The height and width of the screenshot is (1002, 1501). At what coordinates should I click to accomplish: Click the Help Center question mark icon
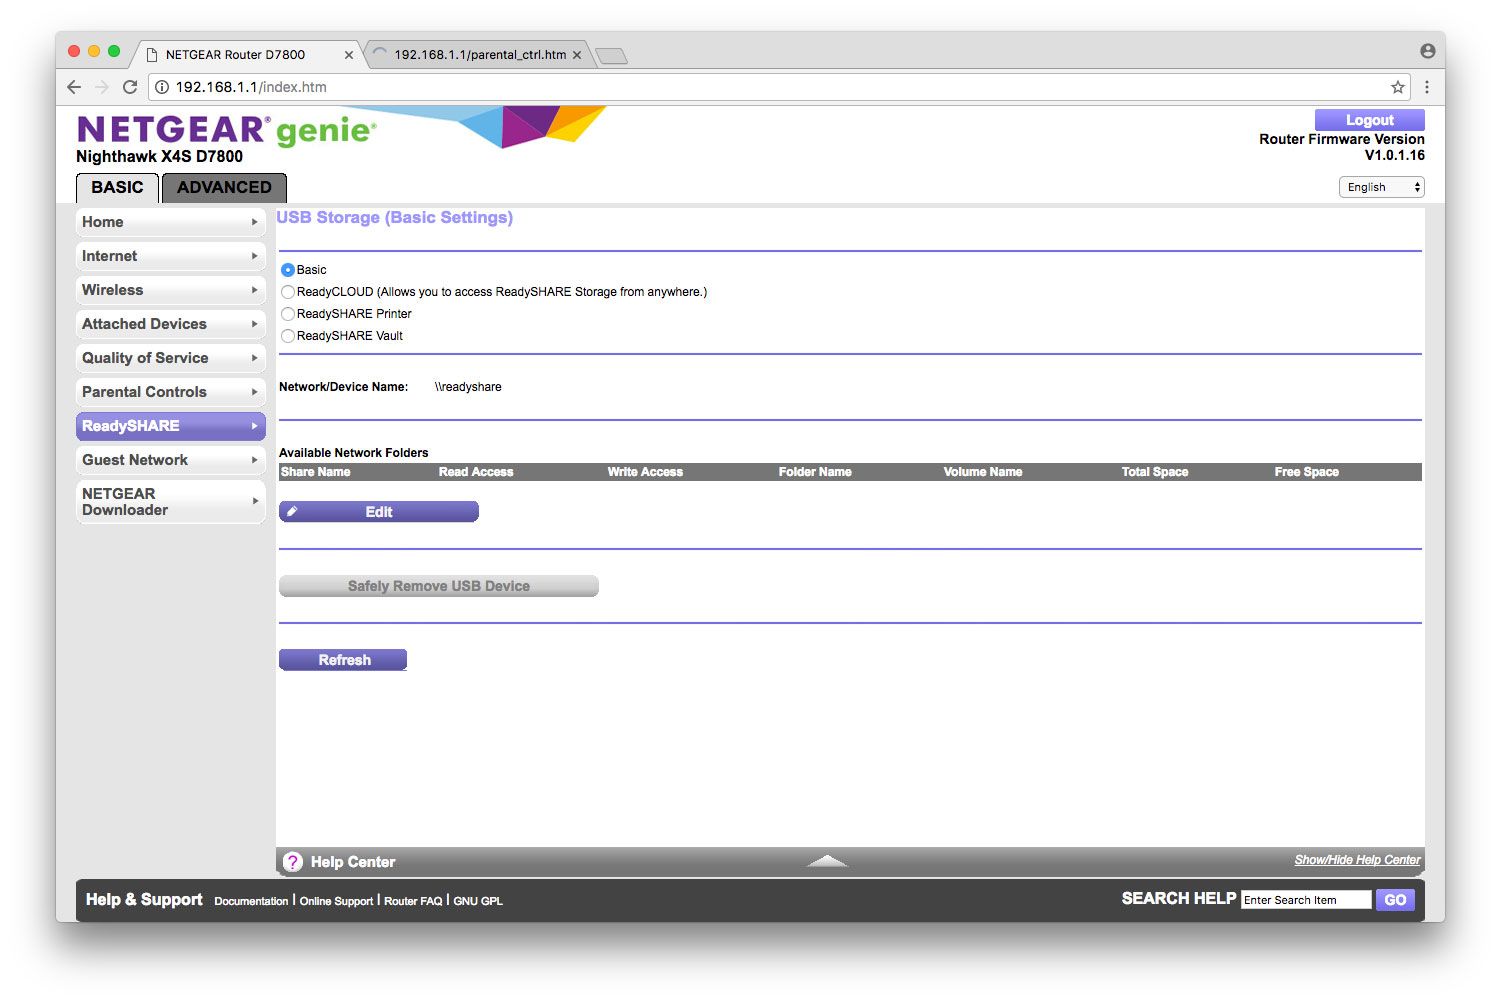click(x=293, y=862)
